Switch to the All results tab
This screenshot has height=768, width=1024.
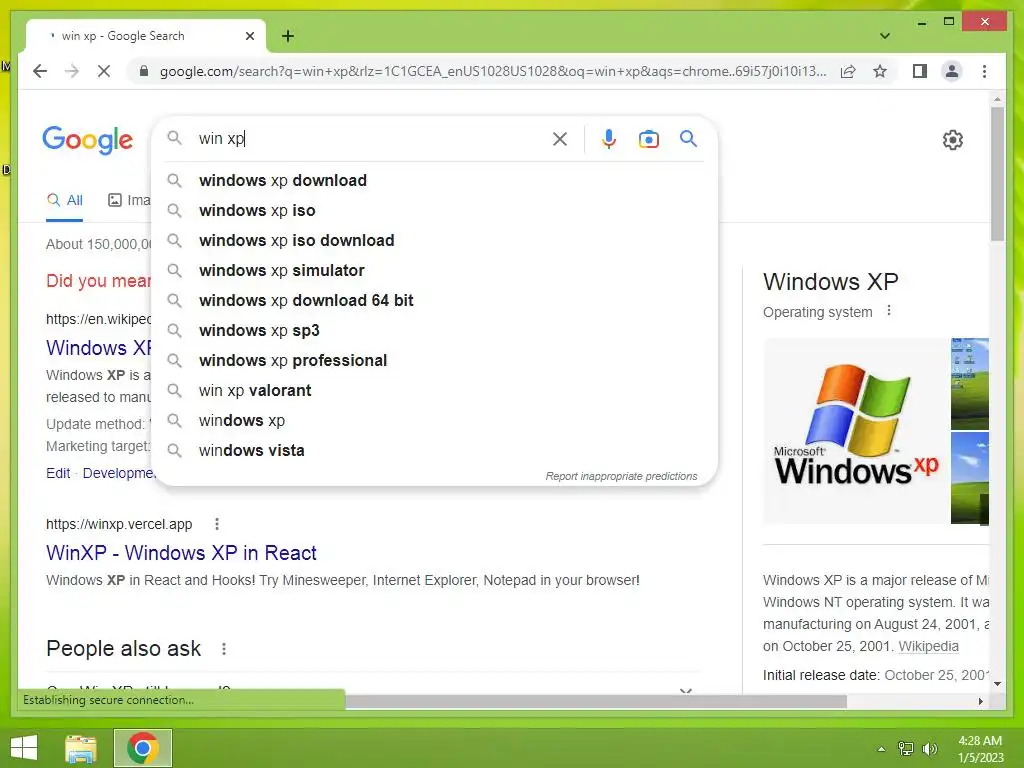coord(65,200)
